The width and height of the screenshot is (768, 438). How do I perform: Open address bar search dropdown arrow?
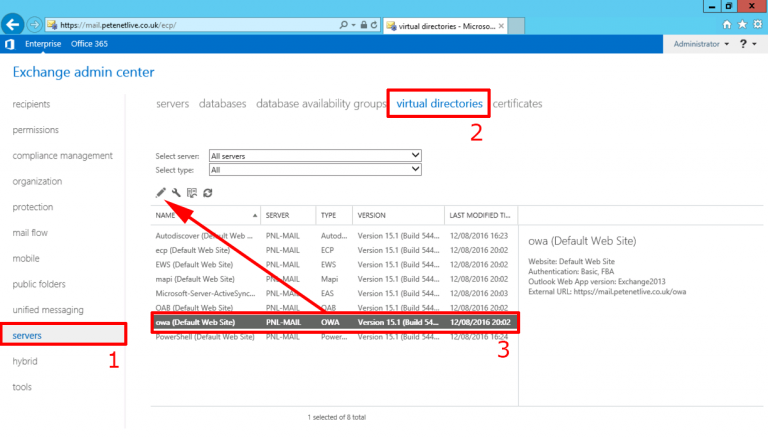coord(354,25)
